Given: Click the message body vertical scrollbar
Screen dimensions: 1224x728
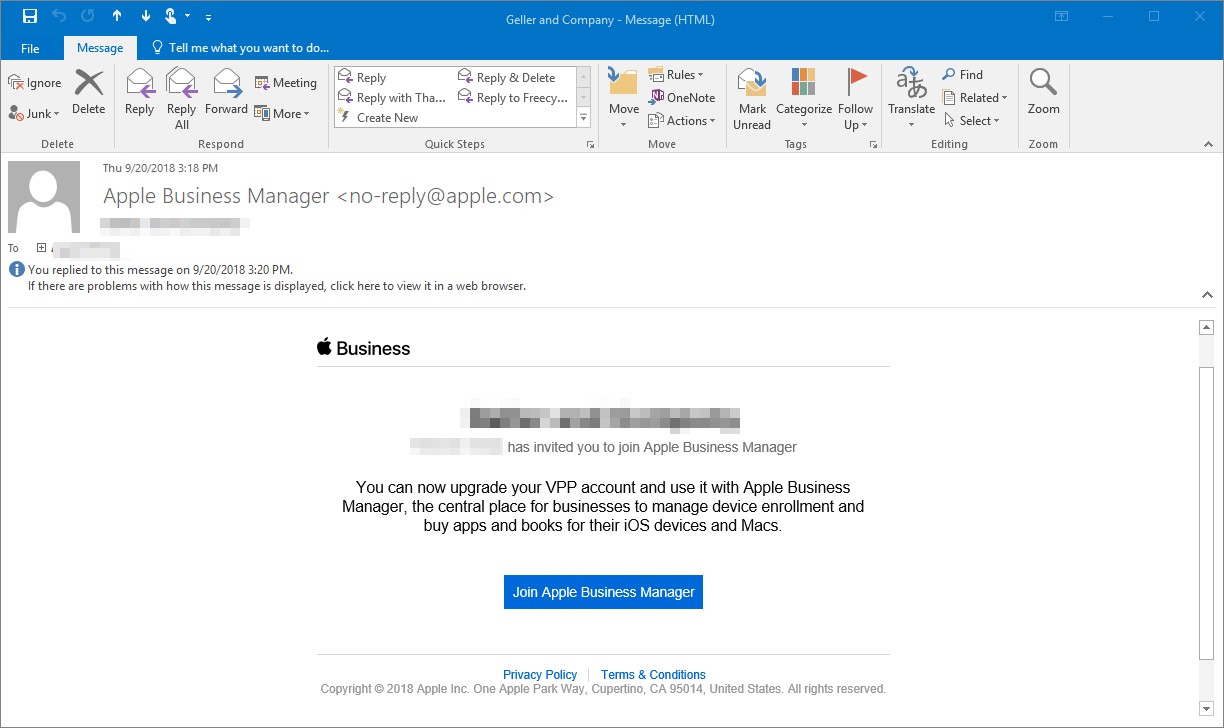Looking at the screenshot, I should [x=1206, y=510].
